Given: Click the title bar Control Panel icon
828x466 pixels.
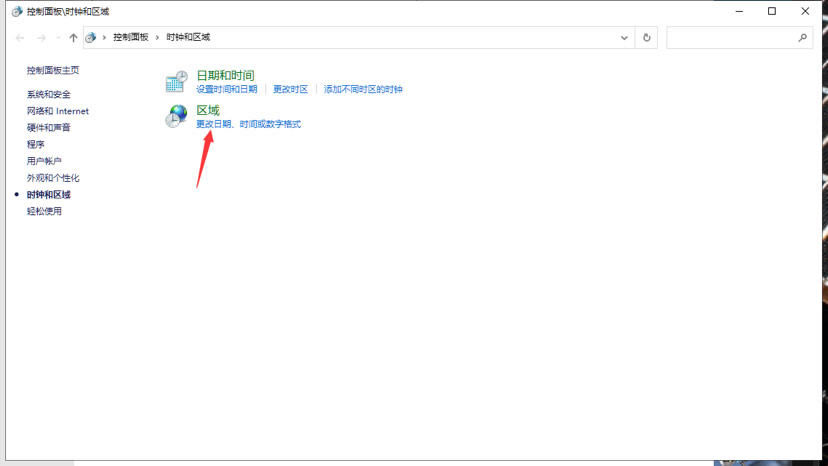Looking at the screenshot, I should click(16, 11).
